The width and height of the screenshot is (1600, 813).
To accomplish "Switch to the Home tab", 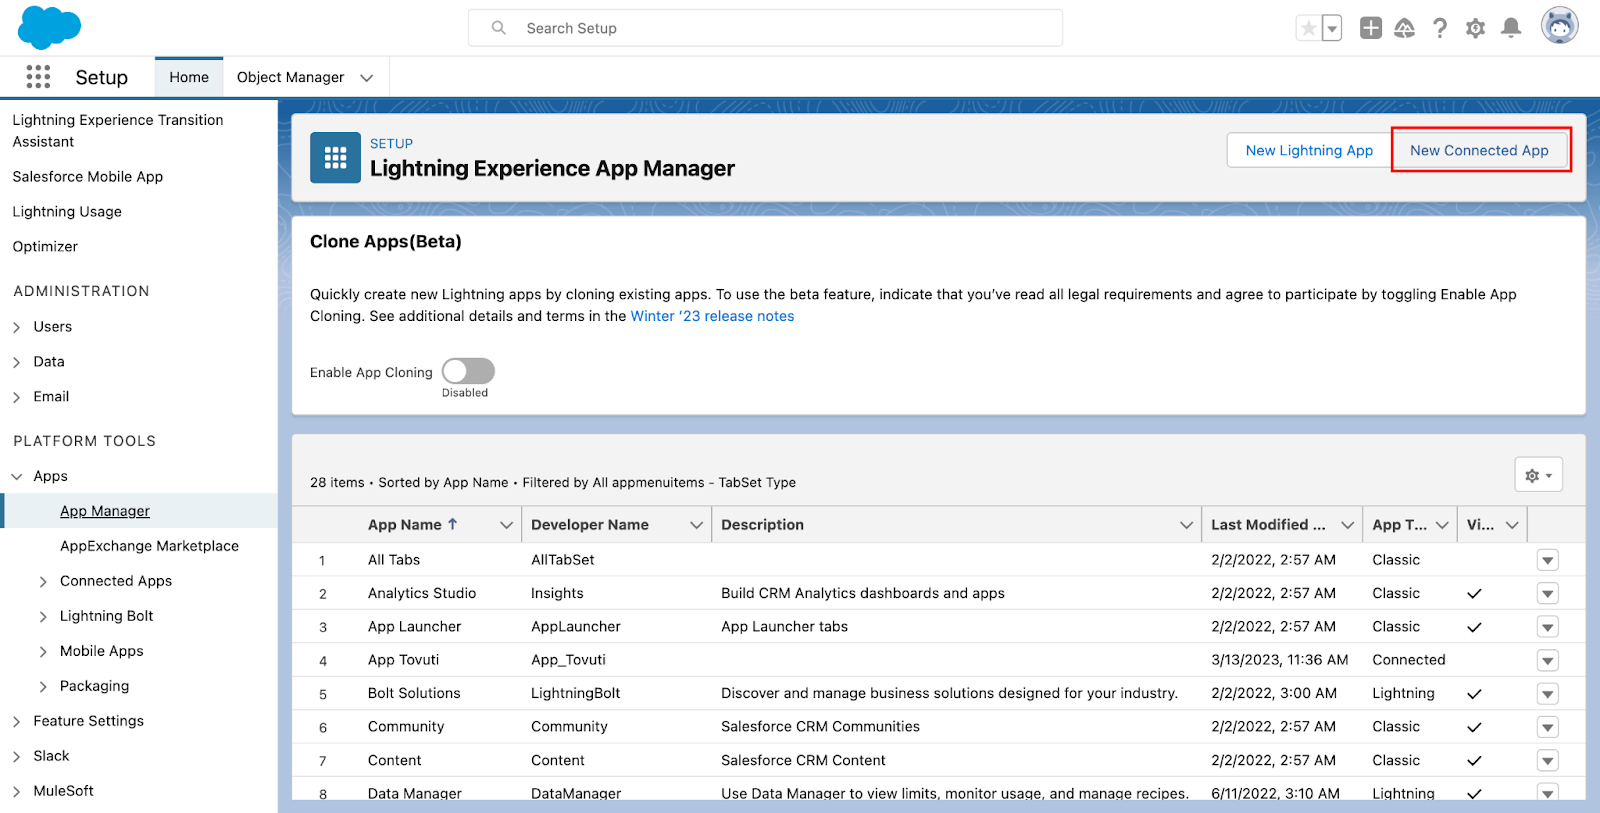I will click(189, 77).
